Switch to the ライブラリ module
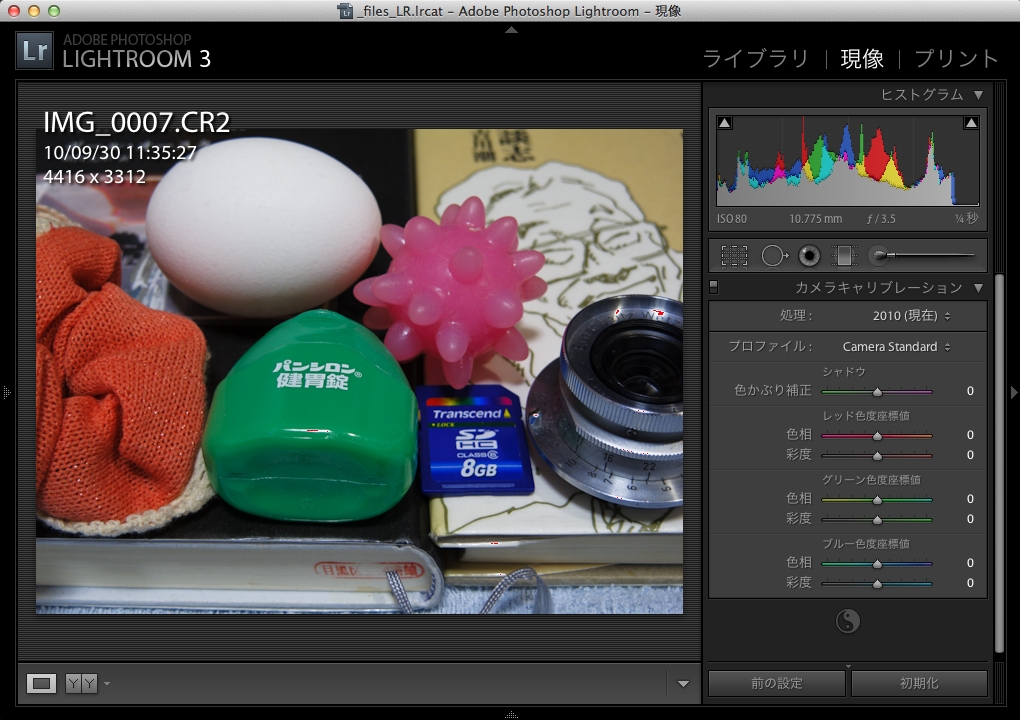Screen dimensions: 1020x720 point(755,59)
